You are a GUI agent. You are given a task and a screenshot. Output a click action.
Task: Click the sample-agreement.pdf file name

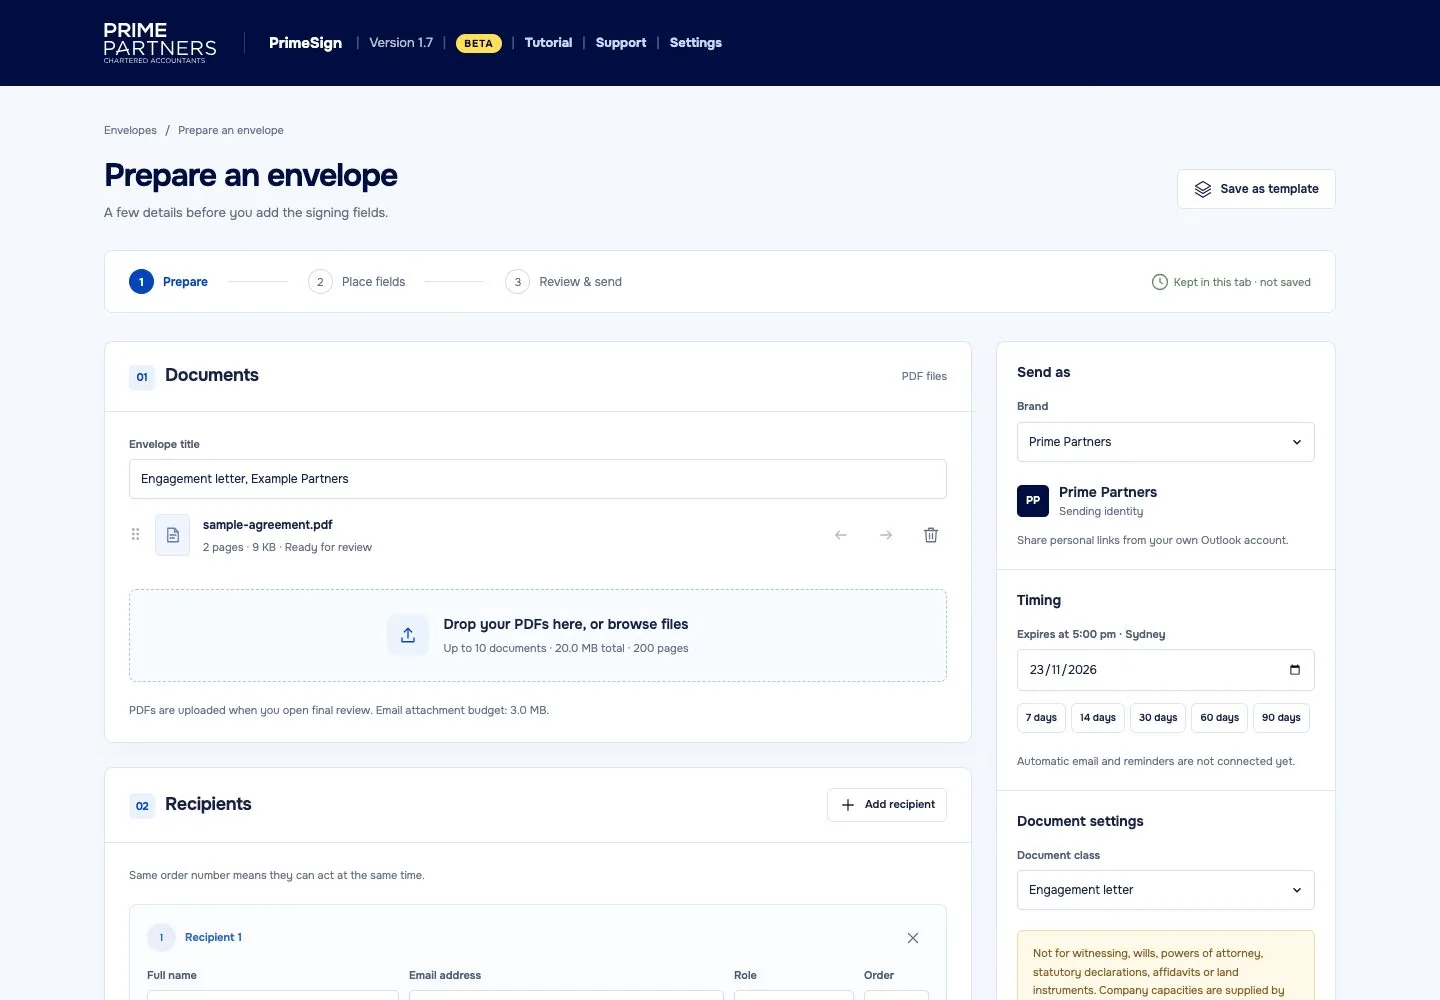[268, 525]
